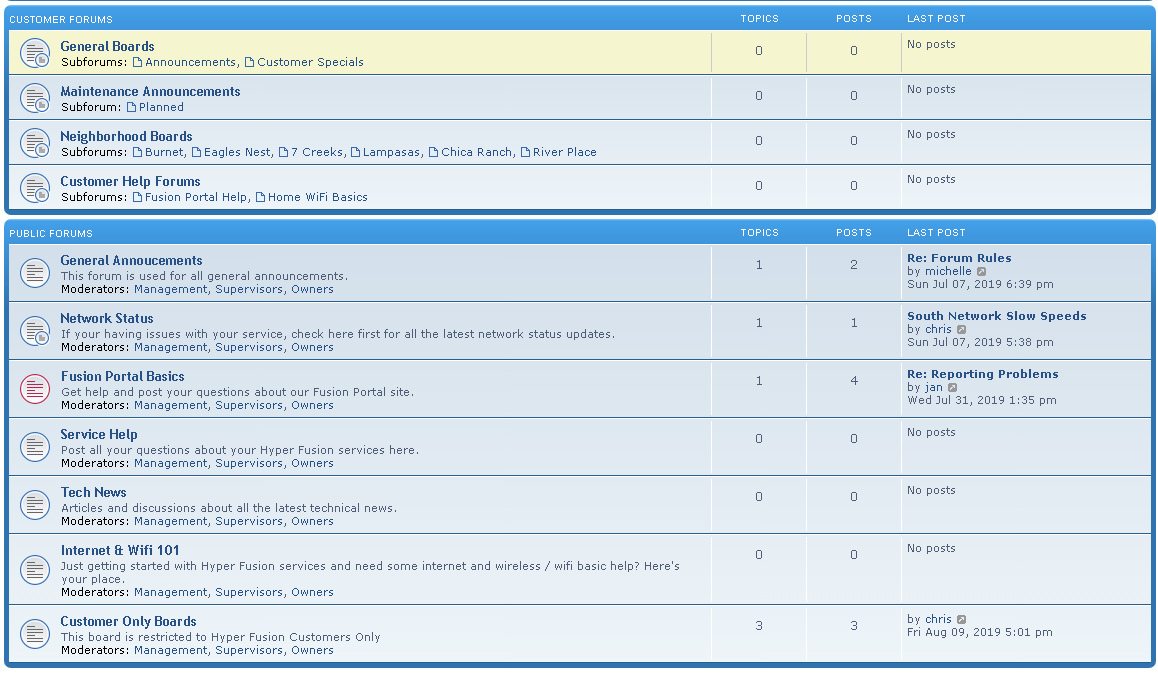Open Management group in Service Help row
This screenshot has width=1158, height=682.
(171, 463)
